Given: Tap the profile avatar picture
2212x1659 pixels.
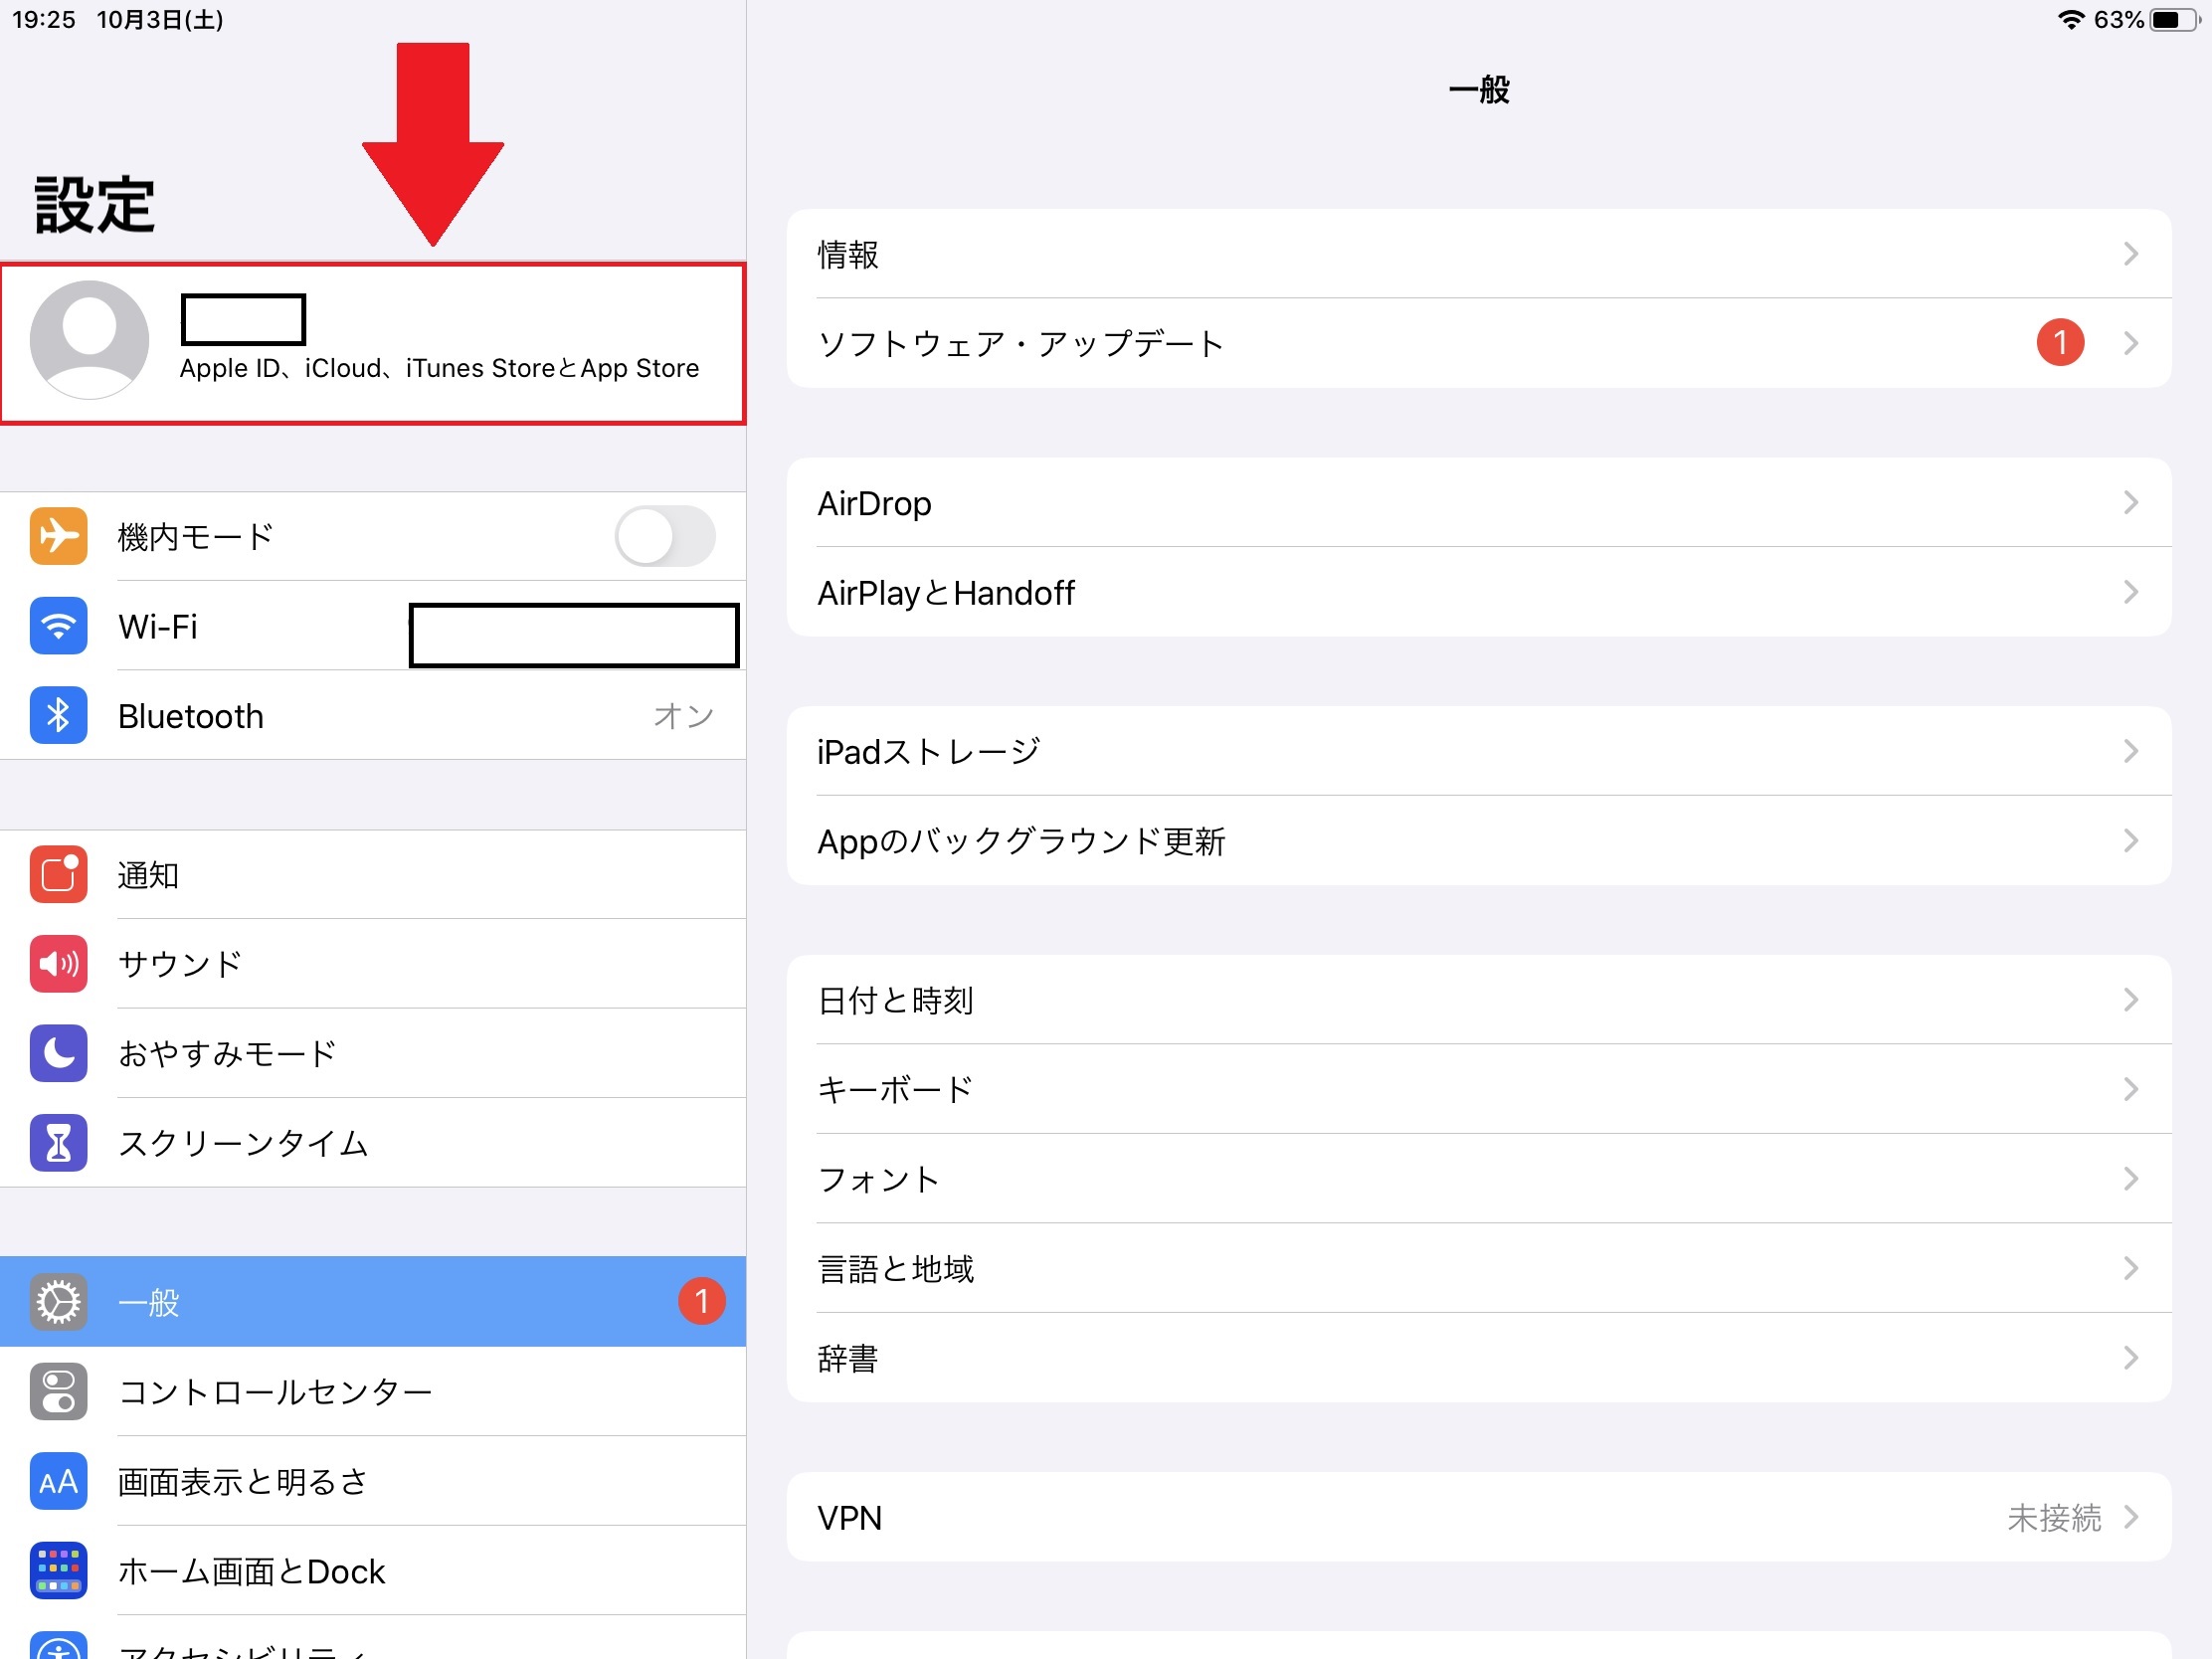Looking at the screenshot, I should coord(89,340).
